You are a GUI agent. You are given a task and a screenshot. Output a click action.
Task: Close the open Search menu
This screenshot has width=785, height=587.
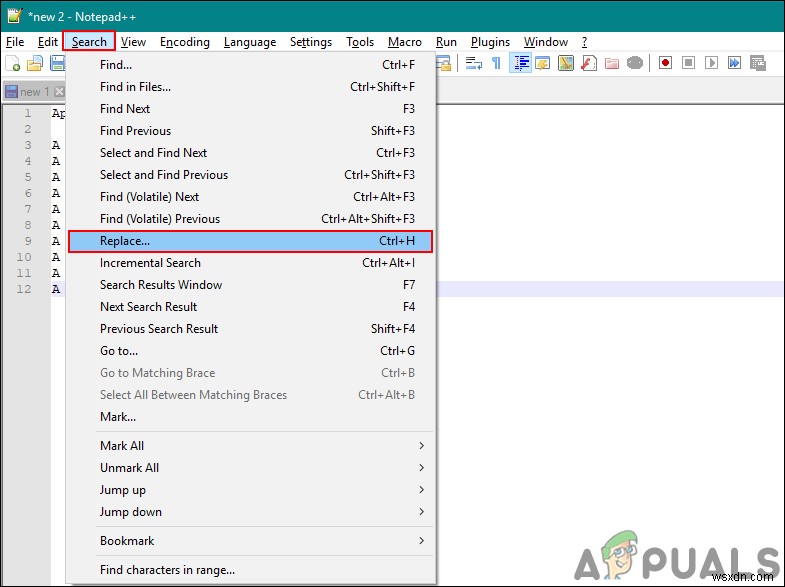[89, 42]
